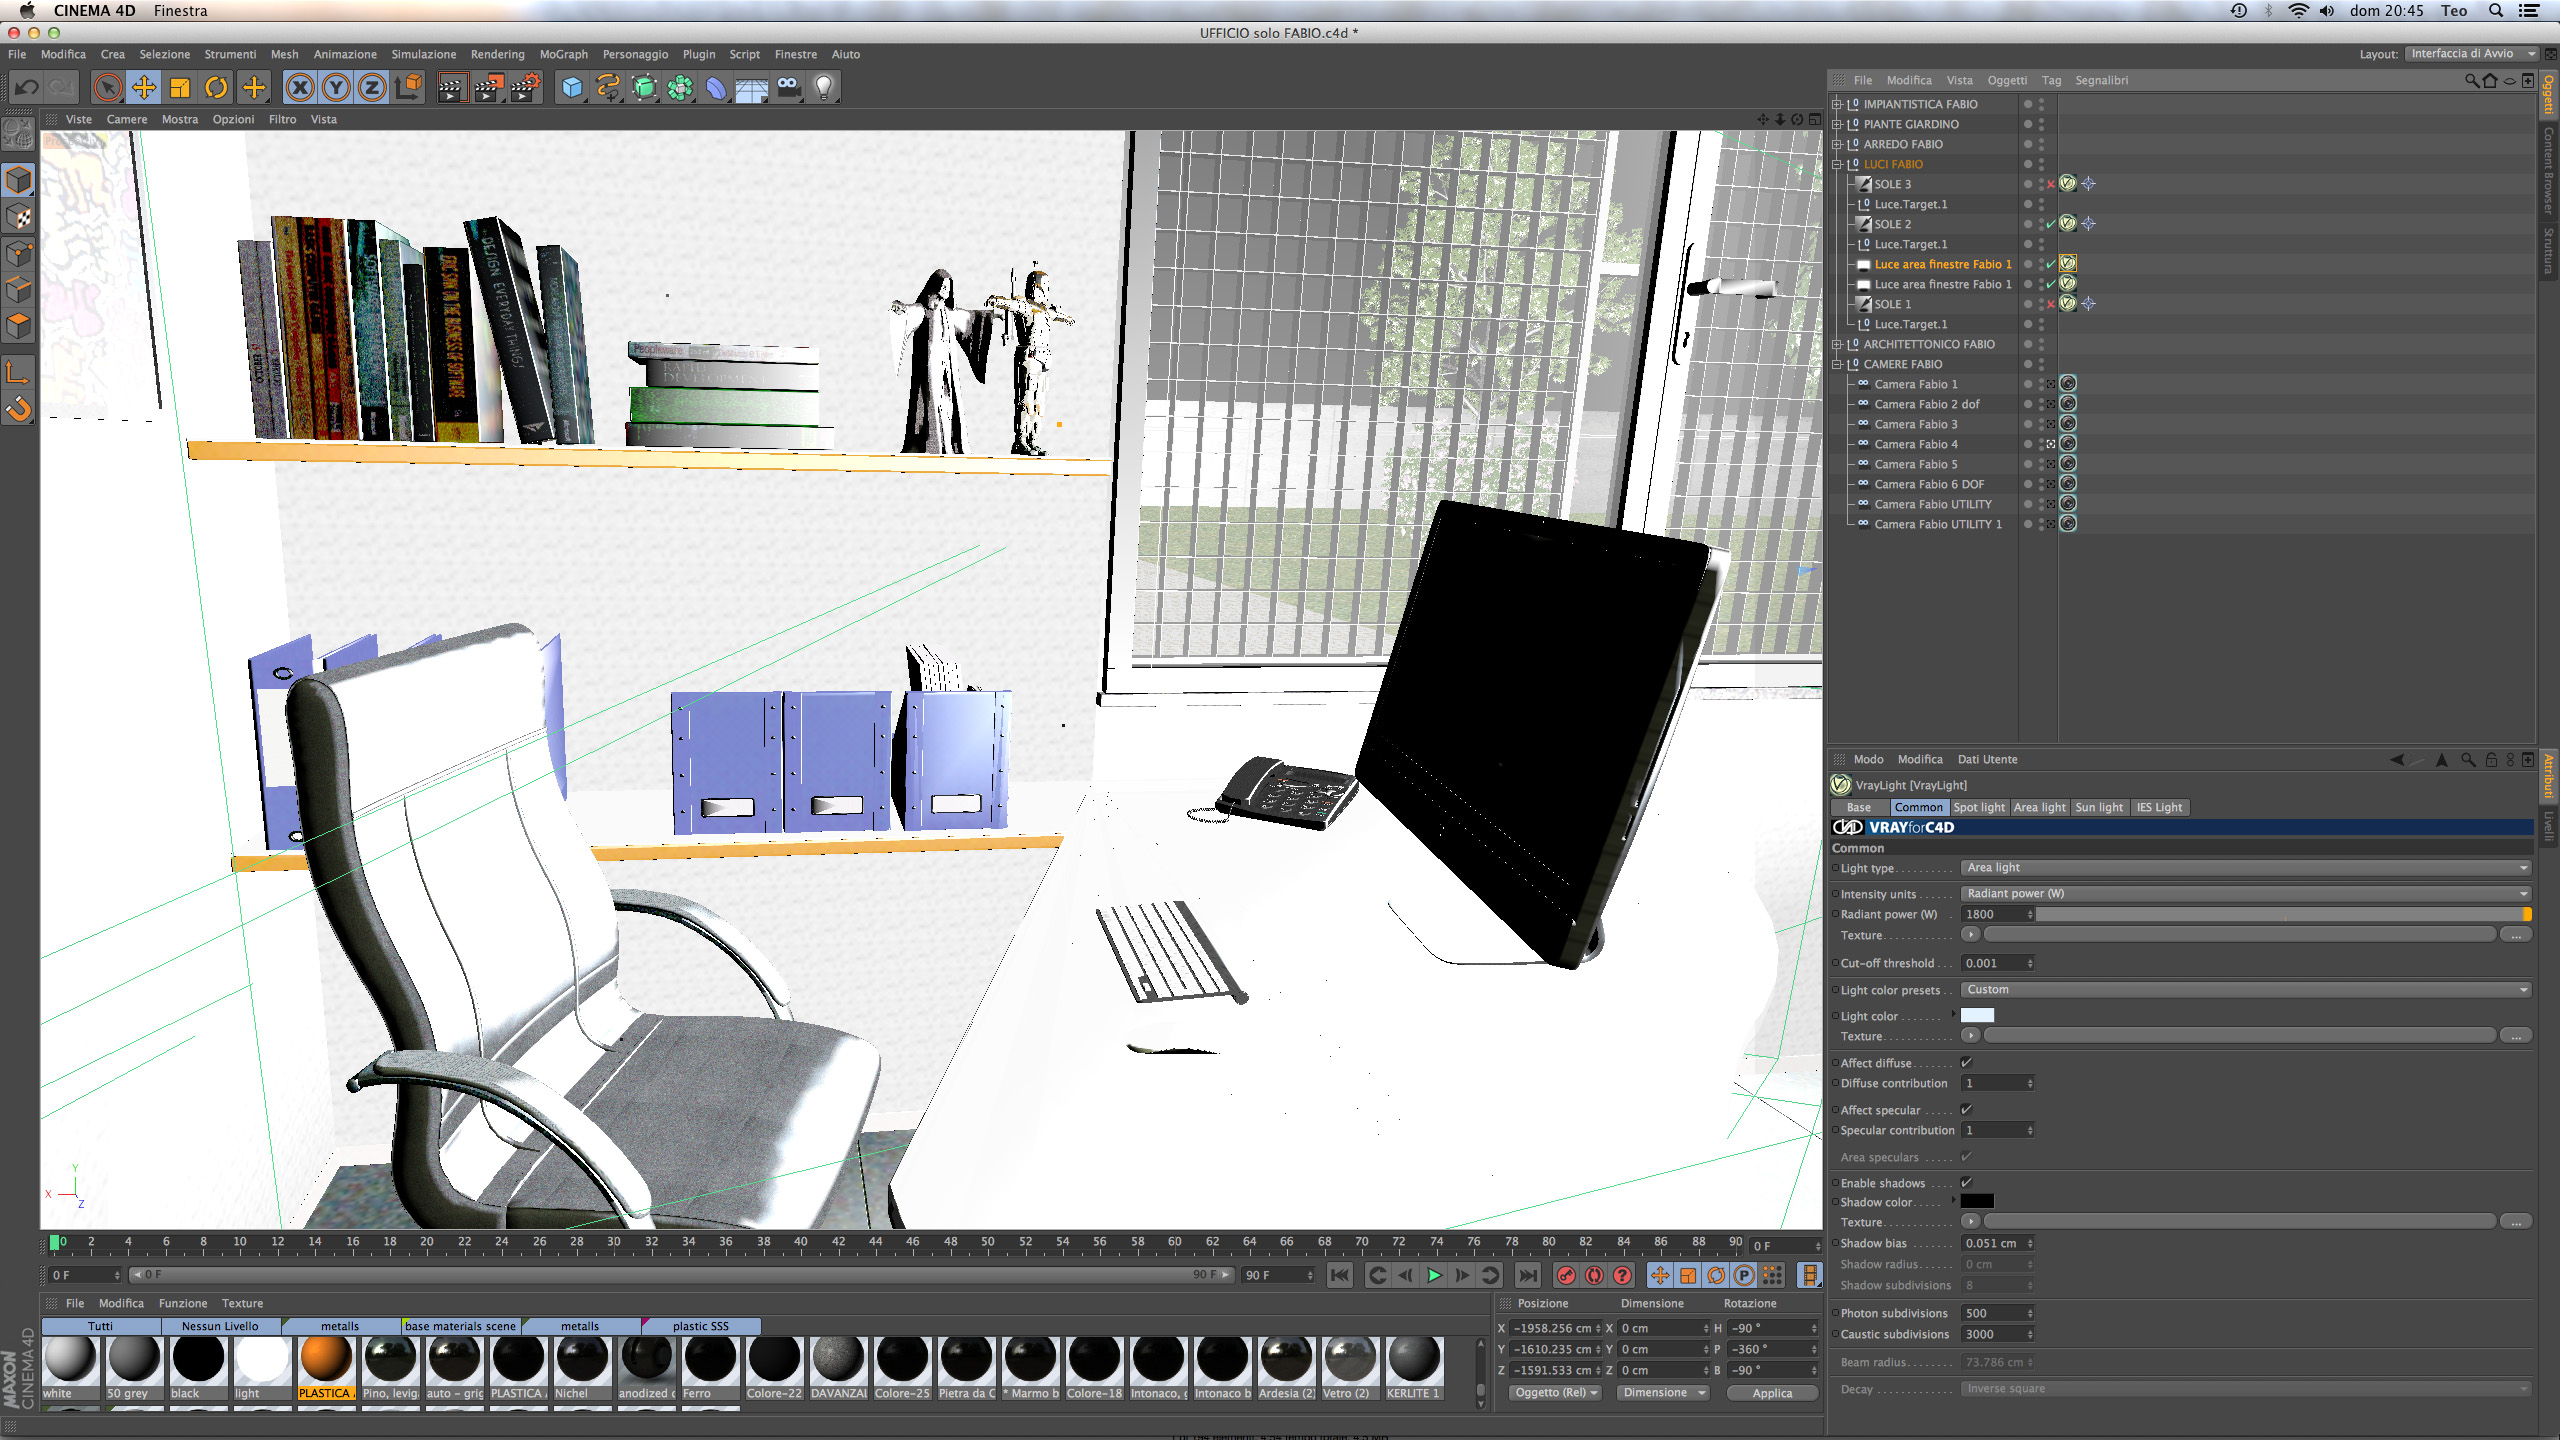Select the Rotate tool icon

pyautogui.click(x=216, y=88)
